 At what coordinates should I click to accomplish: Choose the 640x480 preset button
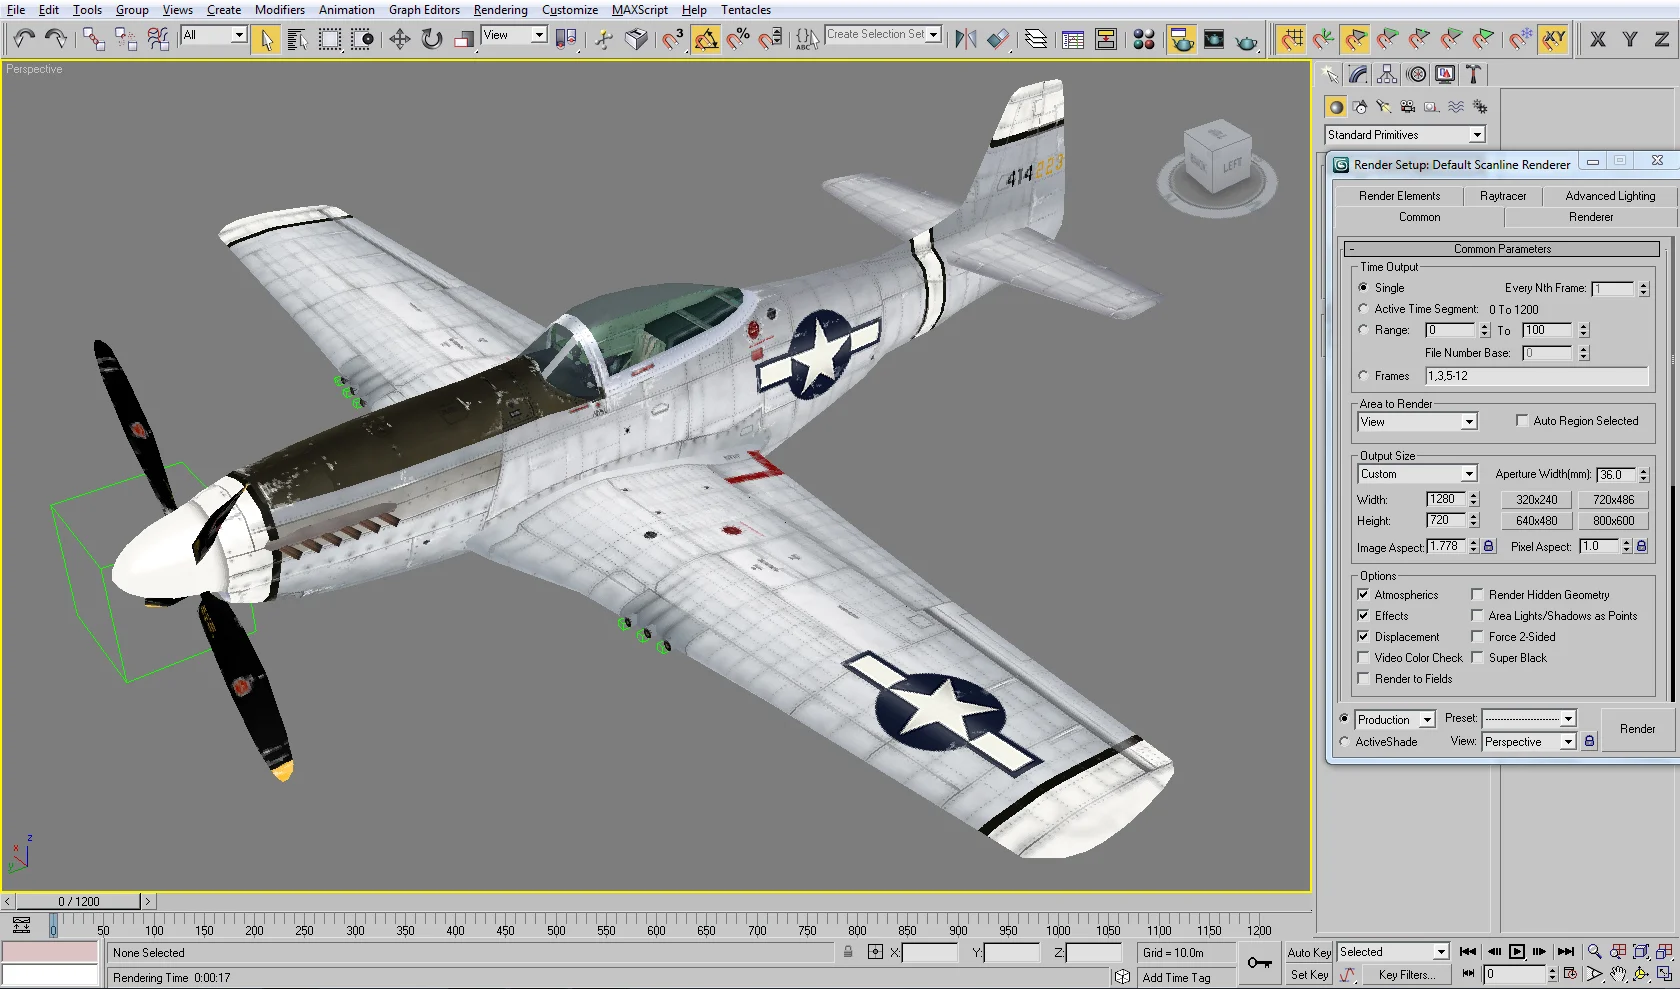pyautogui.click(x=1536, y=521)
